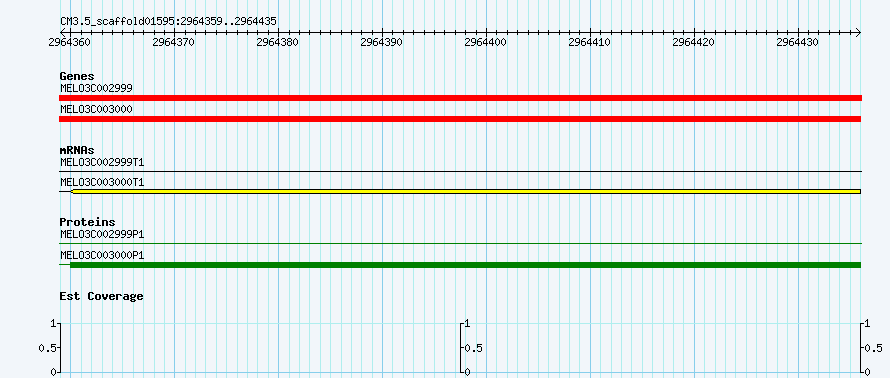Click the mRNAs track title

point(77,150)
